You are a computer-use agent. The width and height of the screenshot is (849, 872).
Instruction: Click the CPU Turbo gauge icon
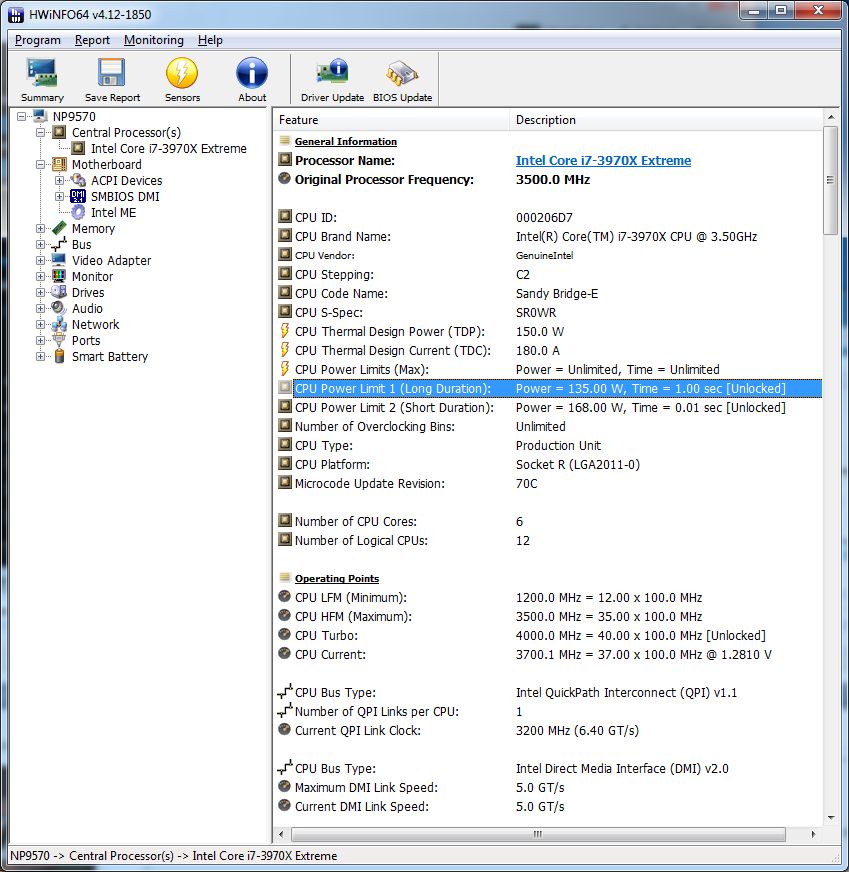pos(285,635)
